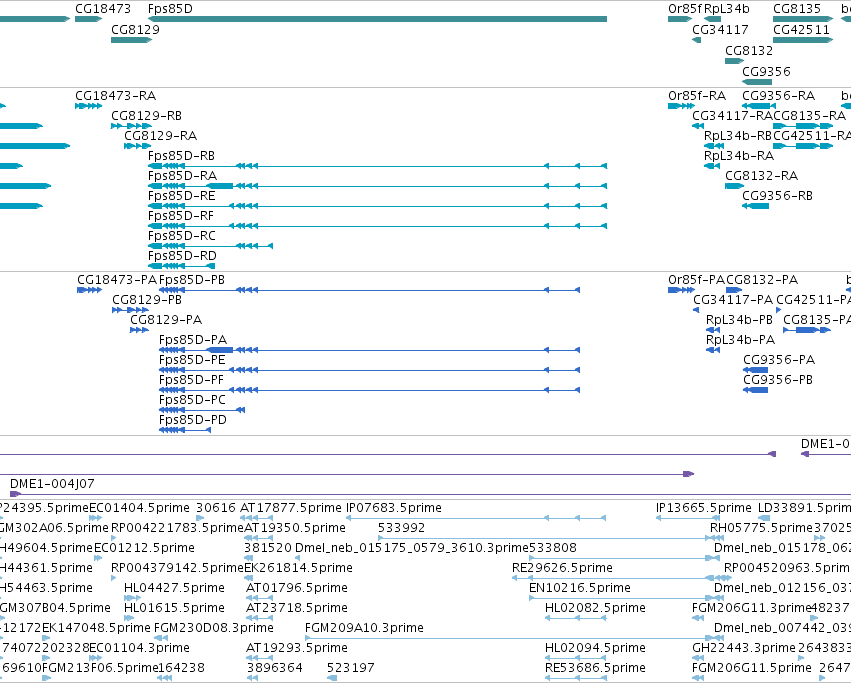The width and height of the screenshot is (851, 683).
Task: Select the CG8129-RB transcript label
Action: click(x=147, y=116)
